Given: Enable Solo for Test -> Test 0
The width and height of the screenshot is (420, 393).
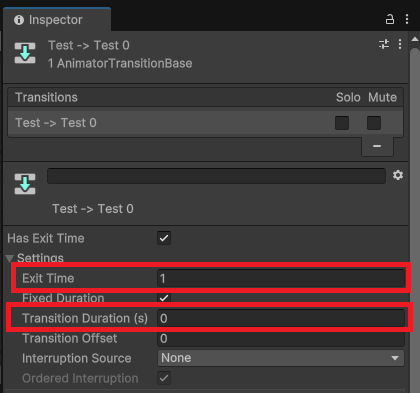Looking at the screenshot, I should (x=342, y=123).
